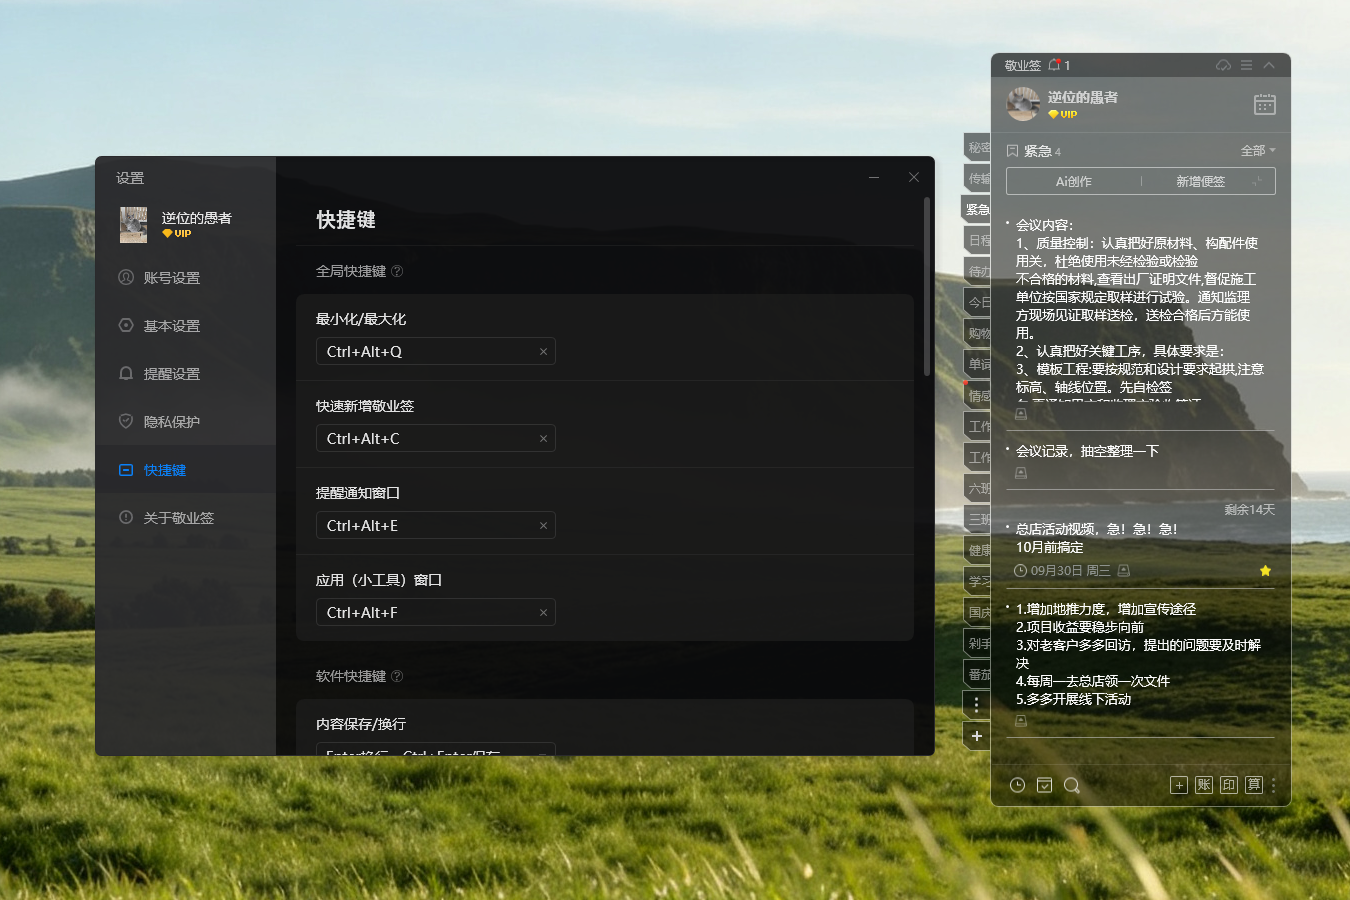Switch to the 传输 category tab

978,179
